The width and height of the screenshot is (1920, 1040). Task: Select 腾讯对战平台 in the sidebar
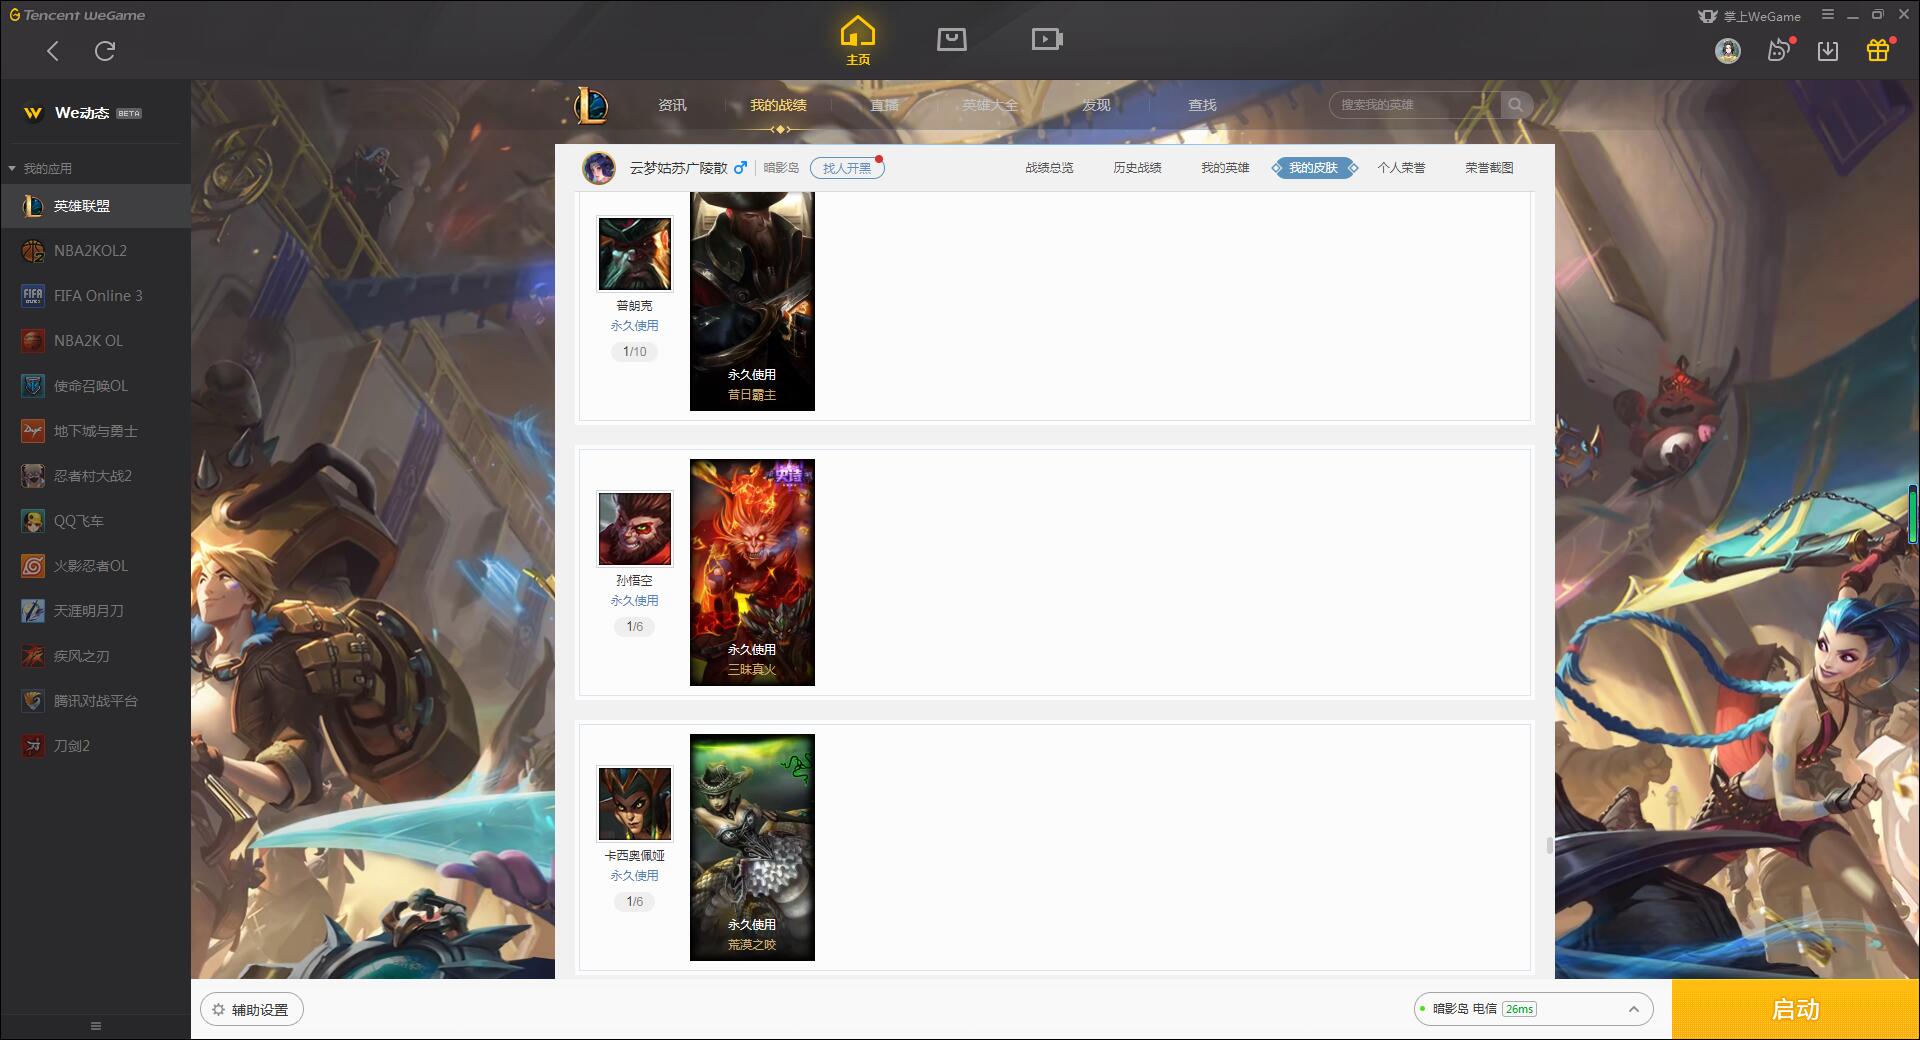[95, 701]
